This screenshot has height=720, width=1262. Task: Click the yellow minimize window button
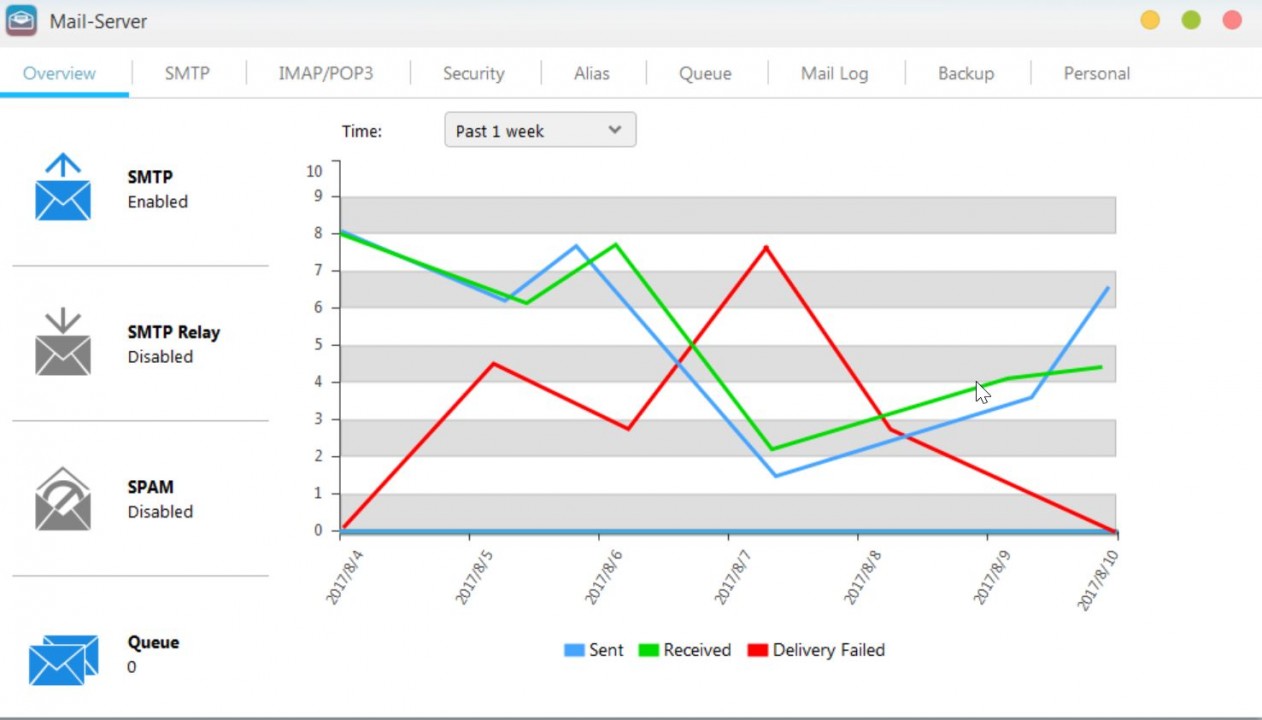1150,20
